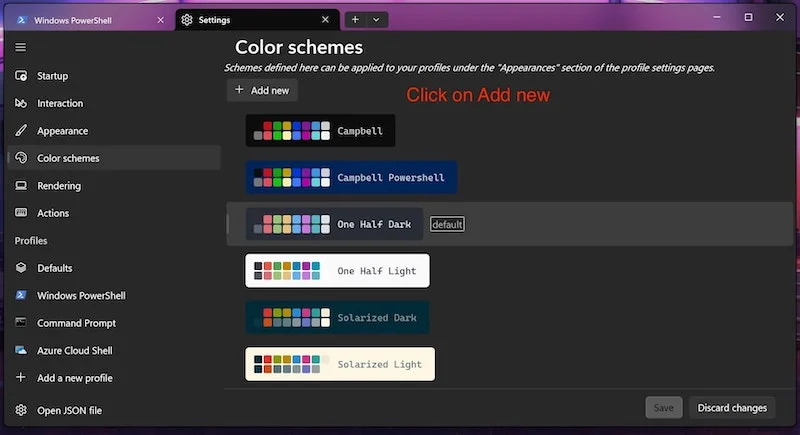Click the Startup icon in sidebar
The height and width of the screenshot is (435, 800).
(21, 75)
